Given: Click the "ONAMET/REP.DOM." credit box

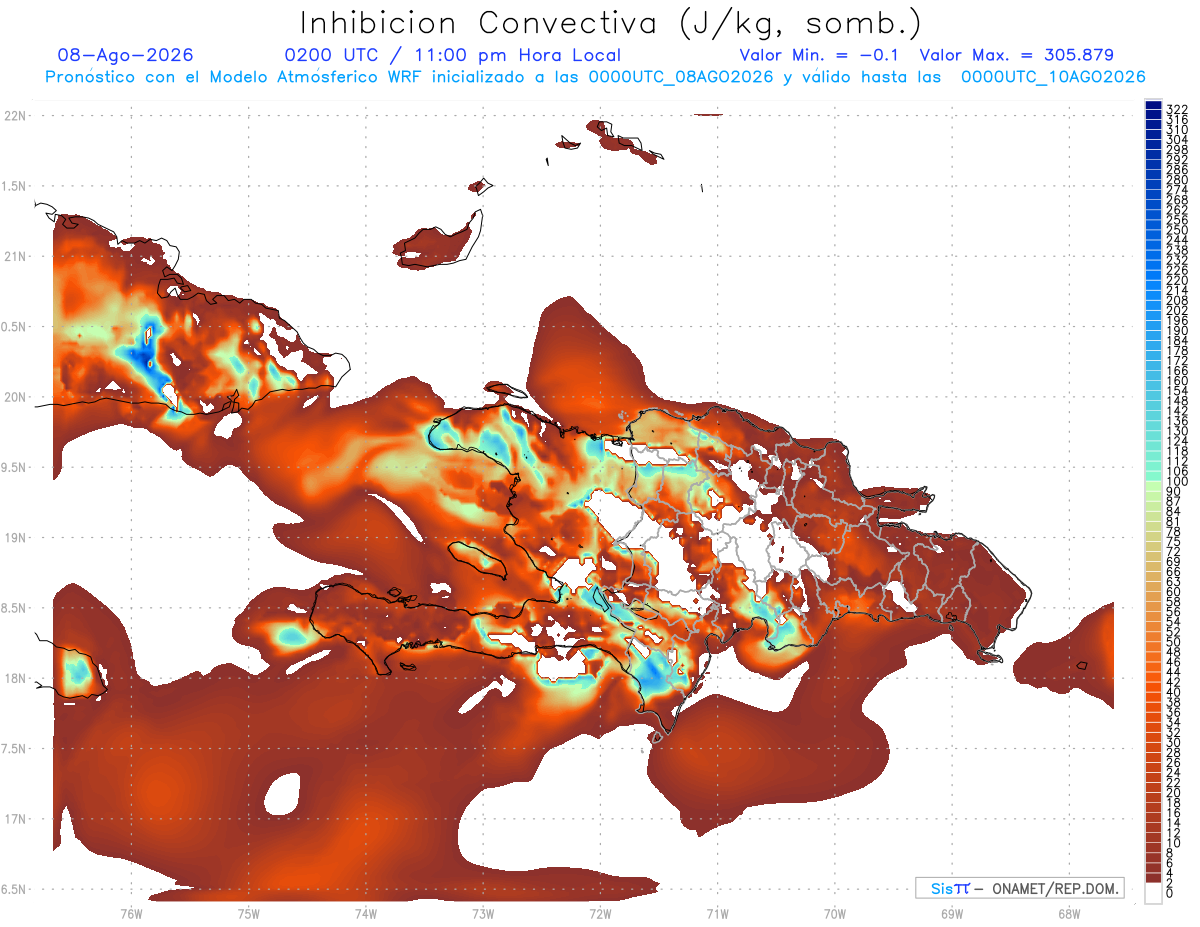Looking at the screenshot, I should (x=1020, y=888).
